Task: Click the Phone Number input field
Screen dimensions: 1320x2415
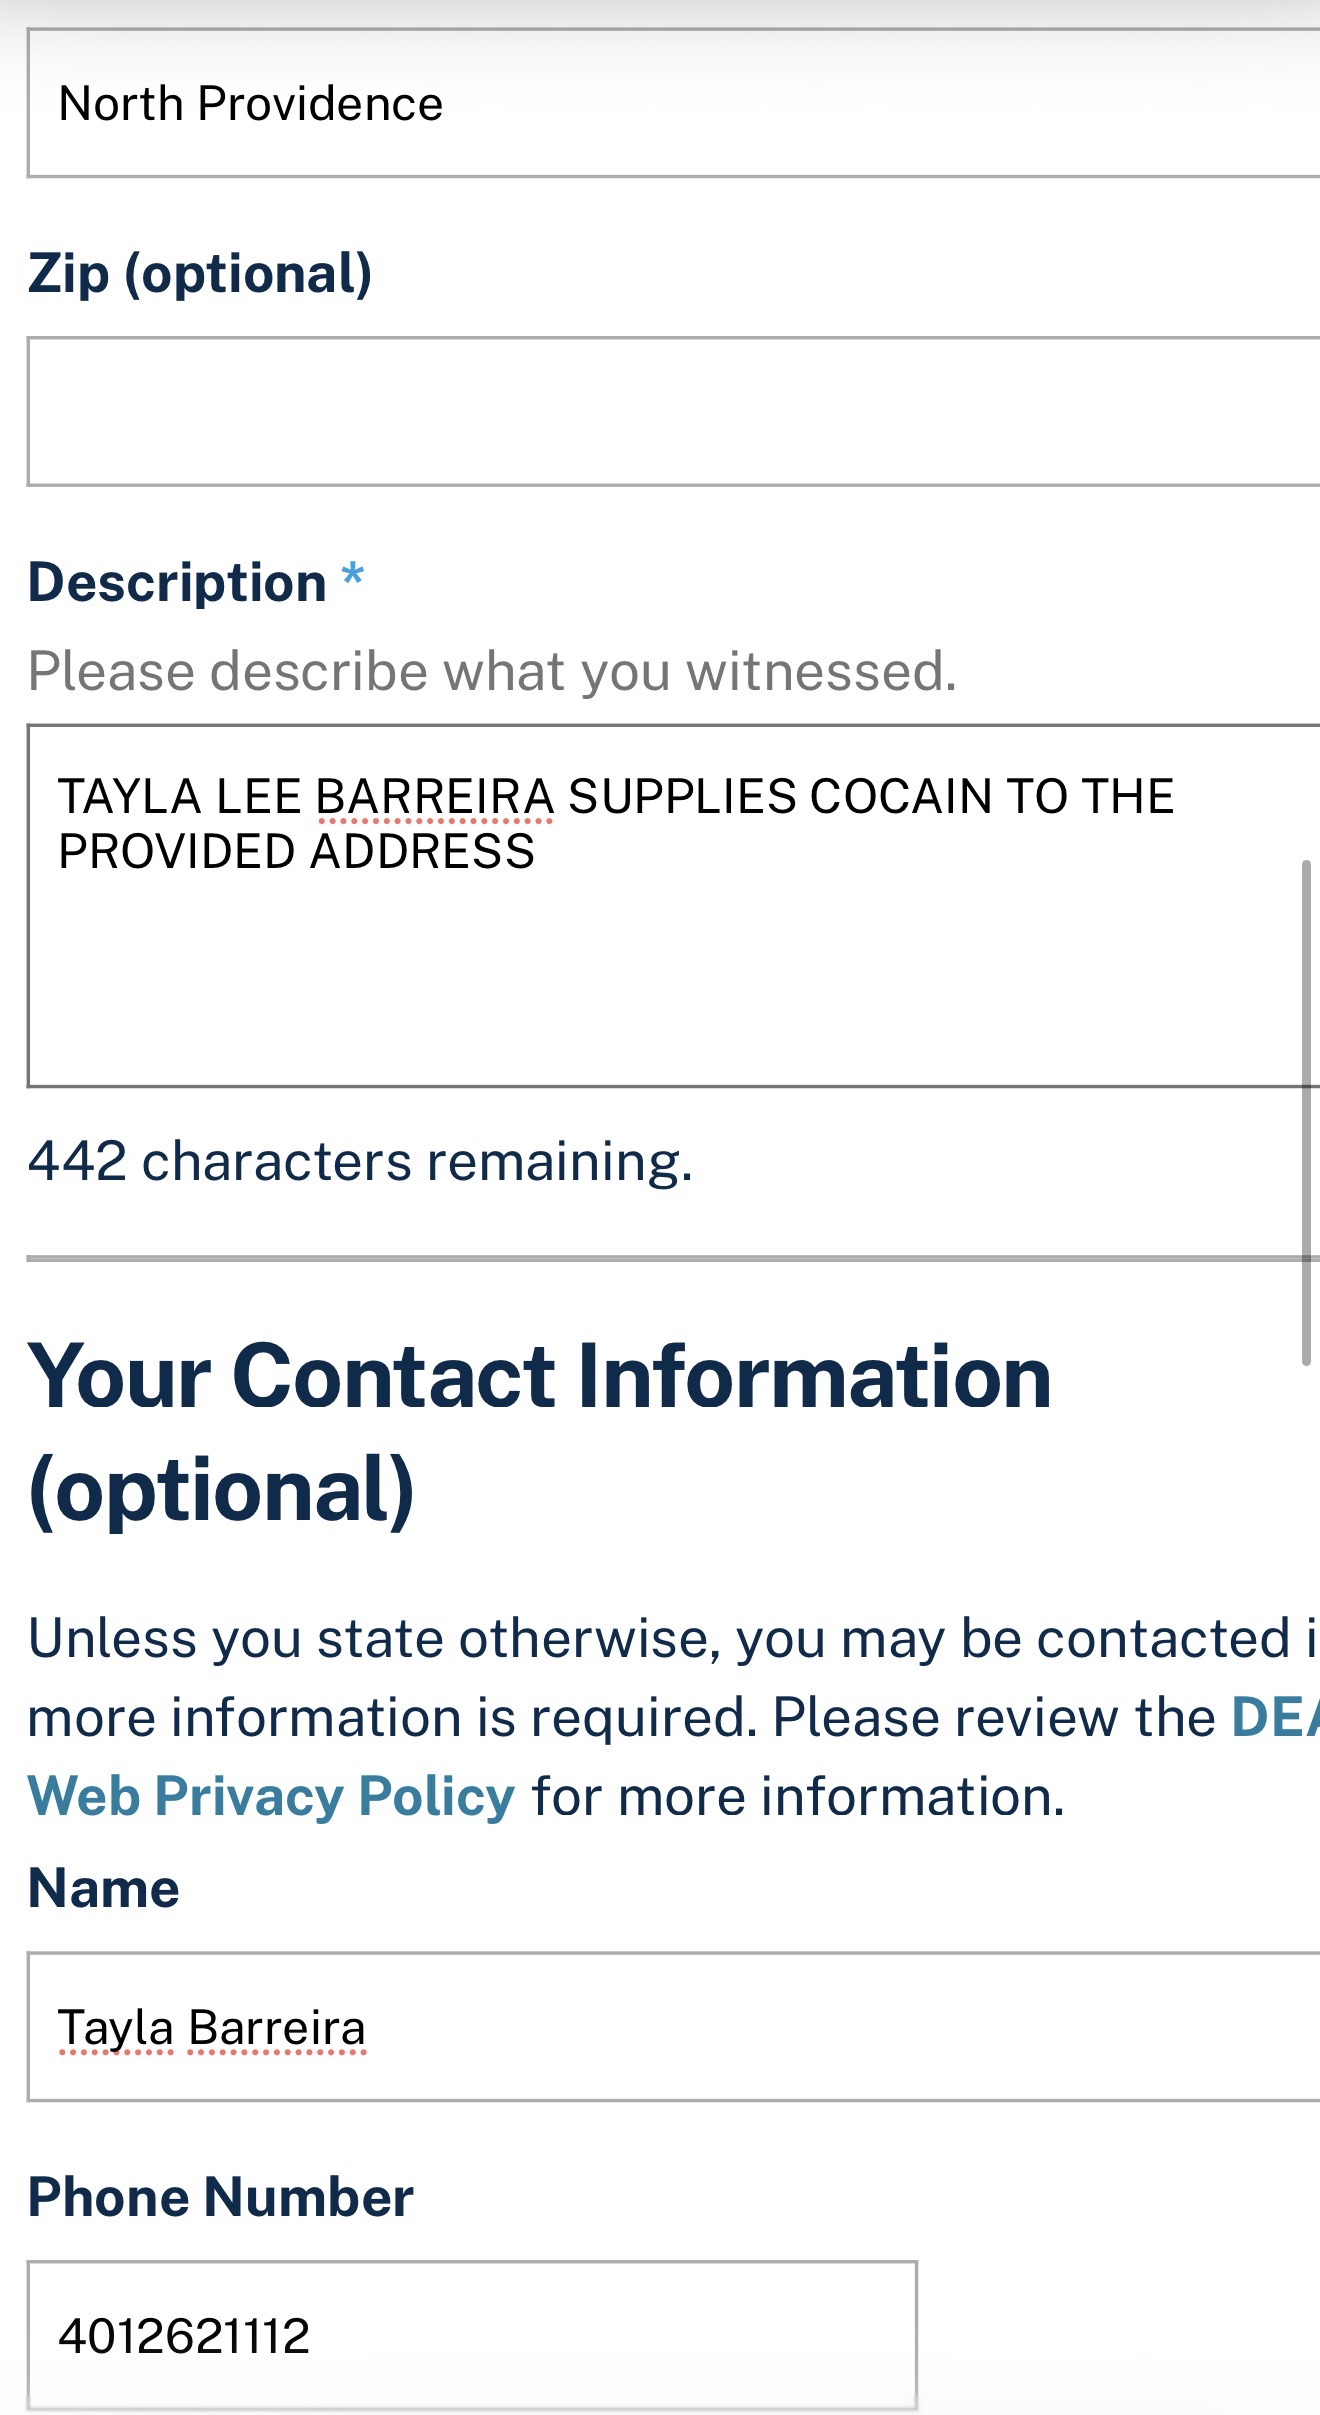Action: [x=472, y=2336]
